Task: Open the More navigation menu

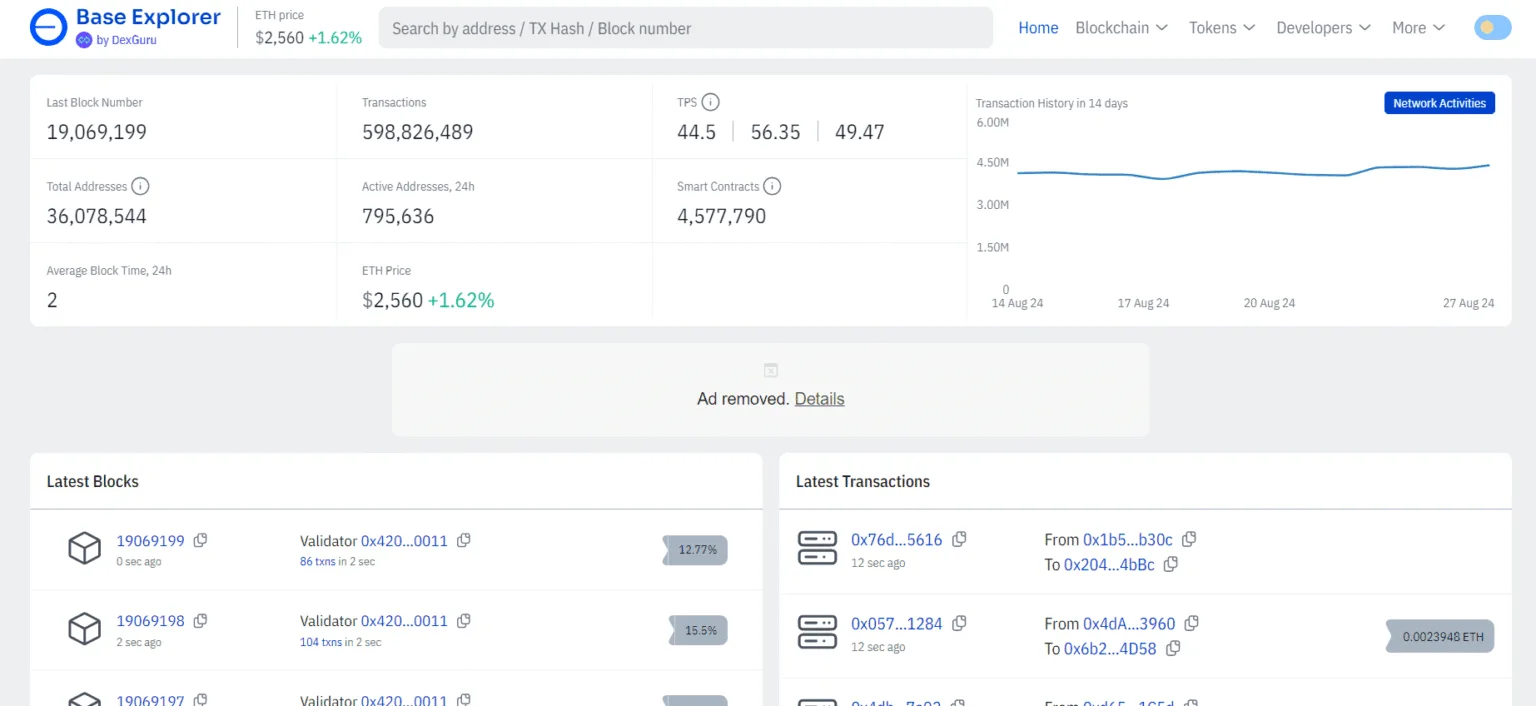Action: 1418,28
